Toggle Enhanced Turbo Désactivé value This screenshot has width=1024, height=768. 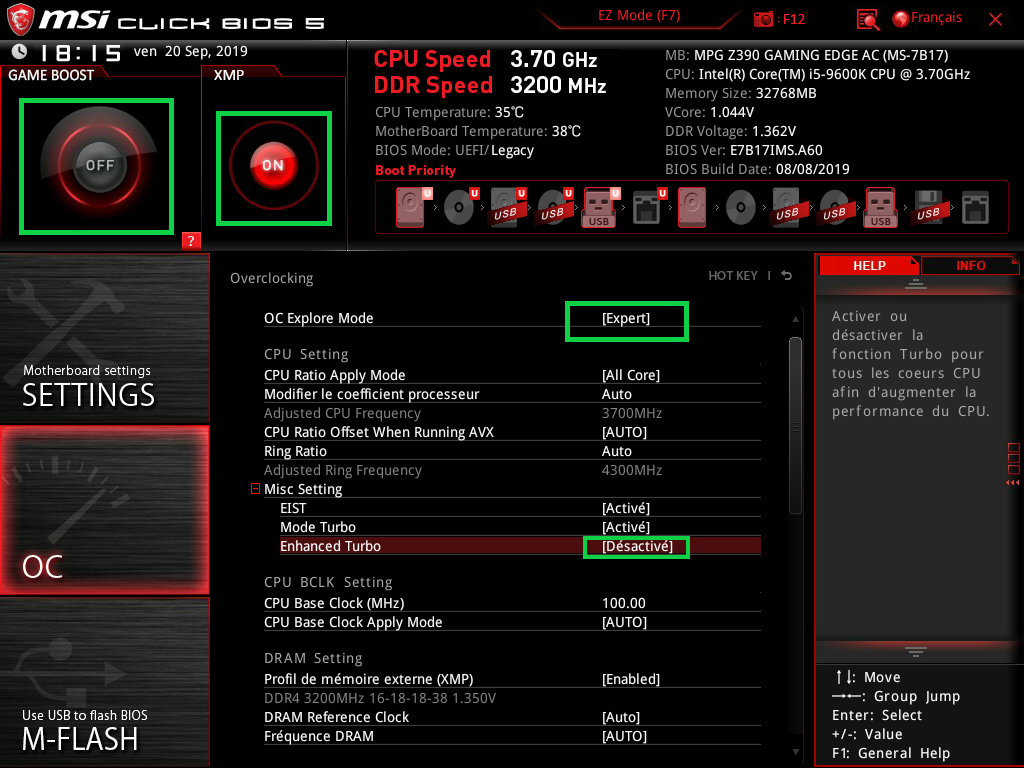tap(637, 546)
